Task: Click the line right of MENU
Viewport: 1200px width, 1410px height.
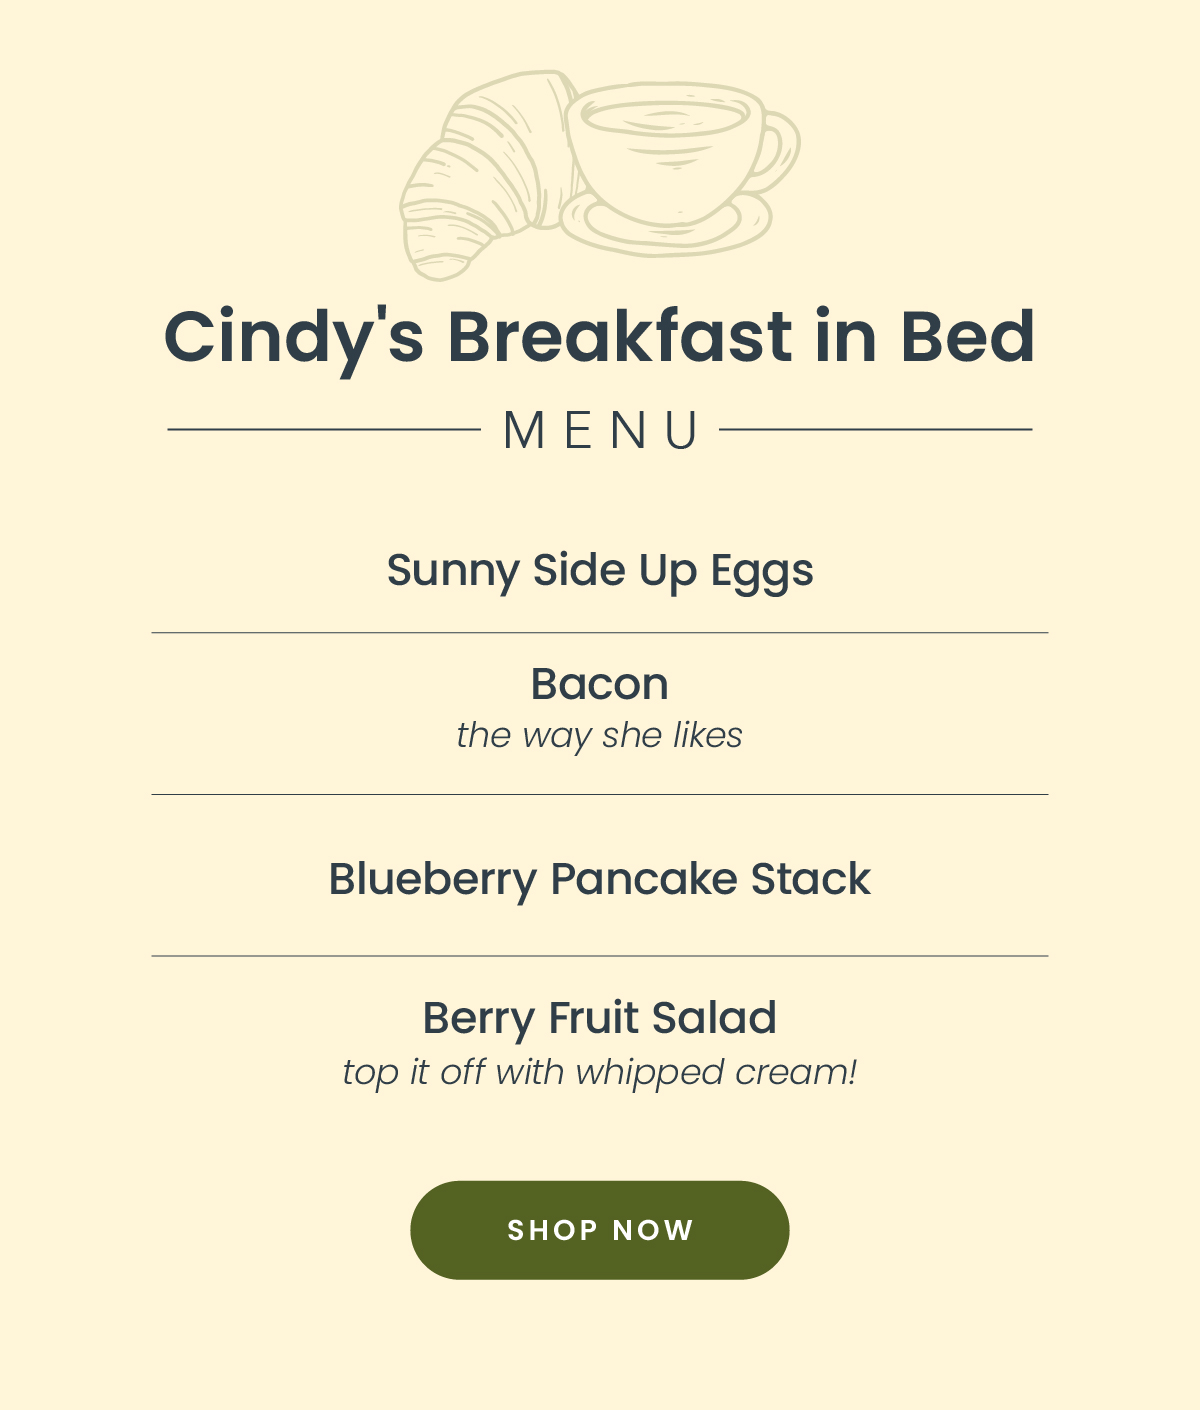Action: point(876,430)
